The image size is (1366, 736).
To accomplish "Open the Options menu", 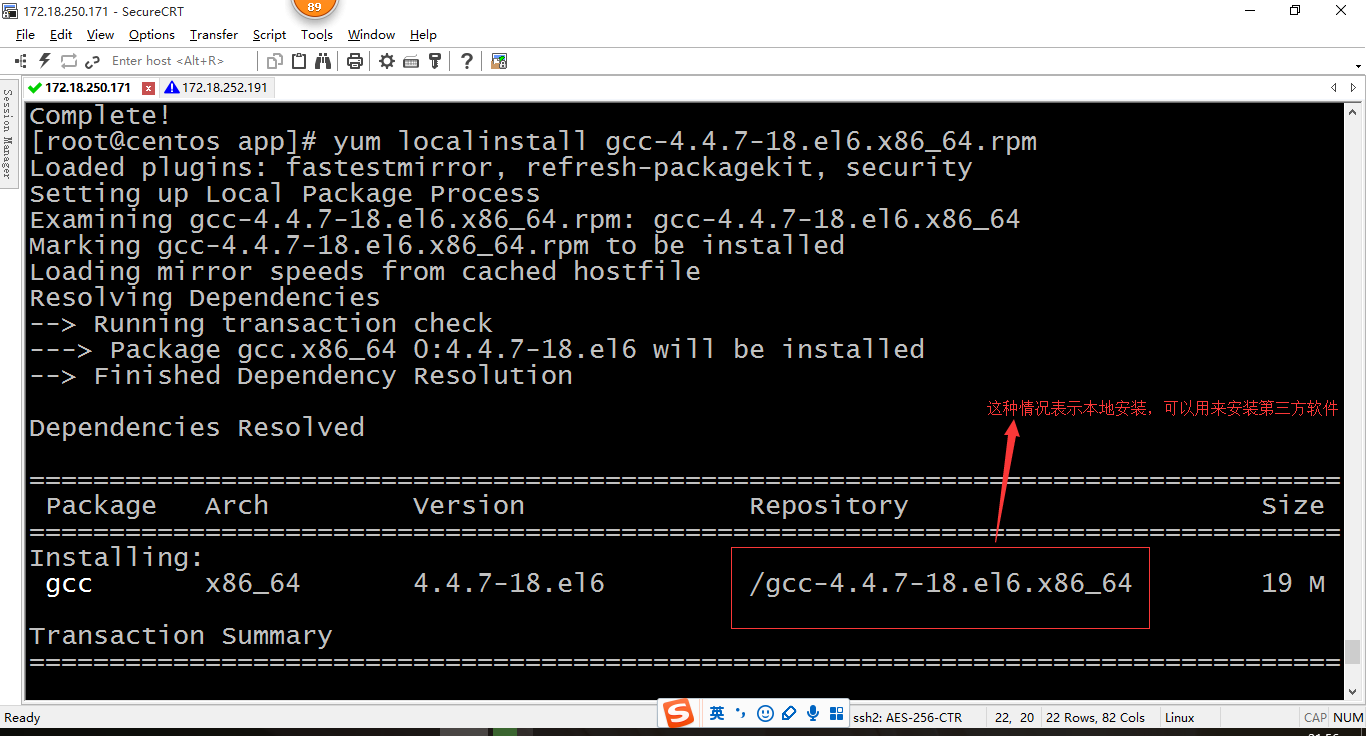I will coord(152,35).
